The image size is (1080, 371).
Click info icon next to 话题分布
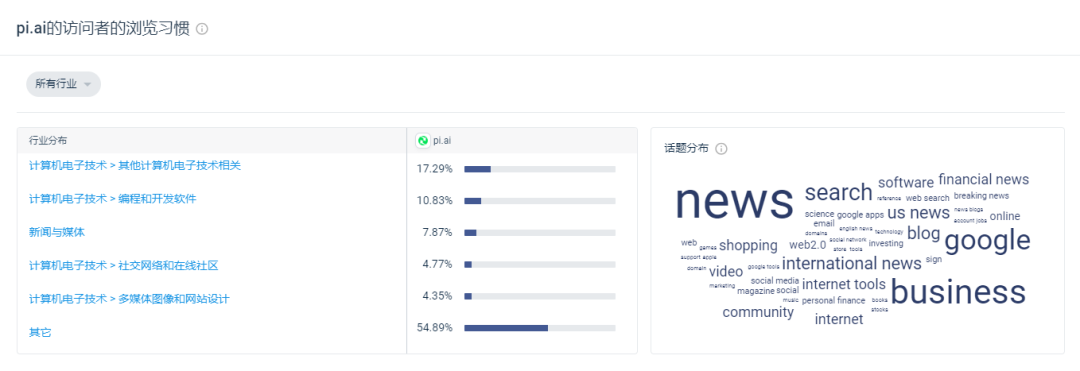(x=721, y=149)
